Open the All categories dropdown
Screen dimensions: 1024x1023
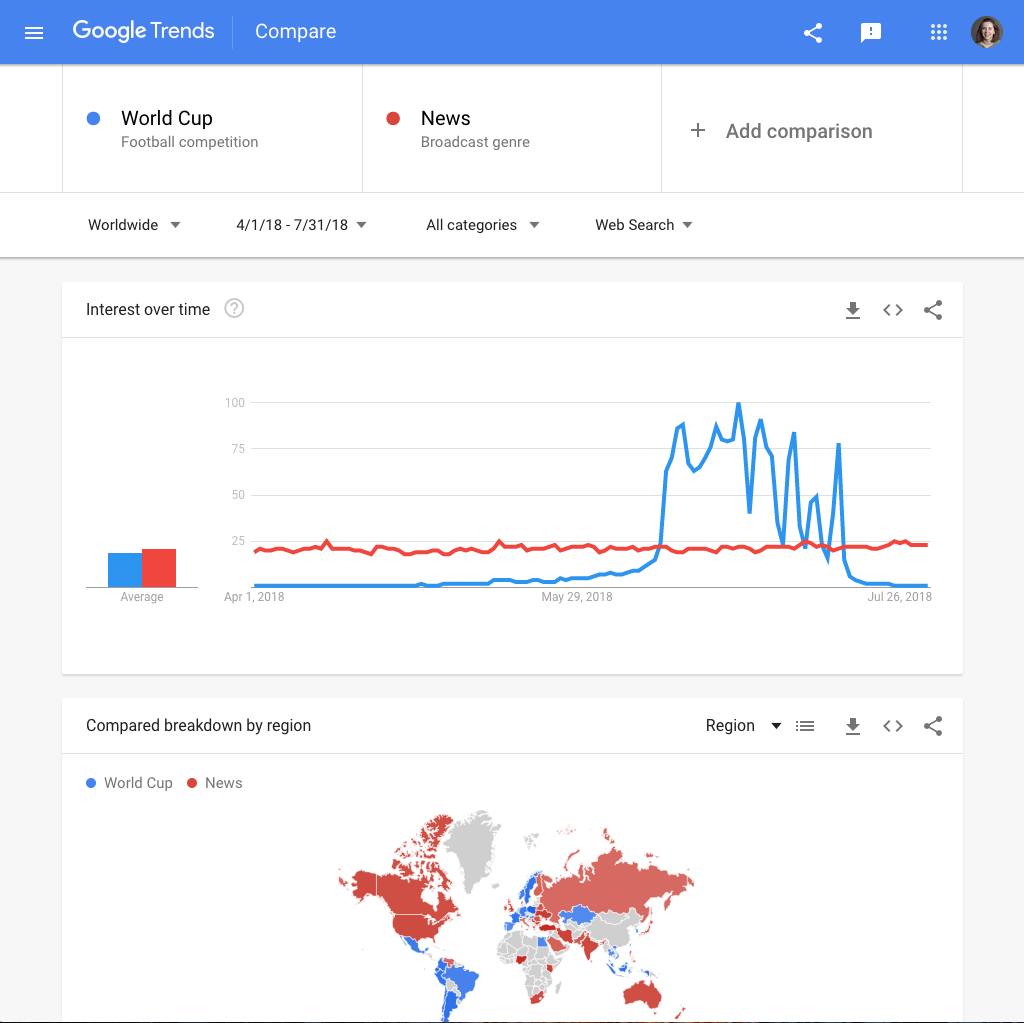coord(483,225)
